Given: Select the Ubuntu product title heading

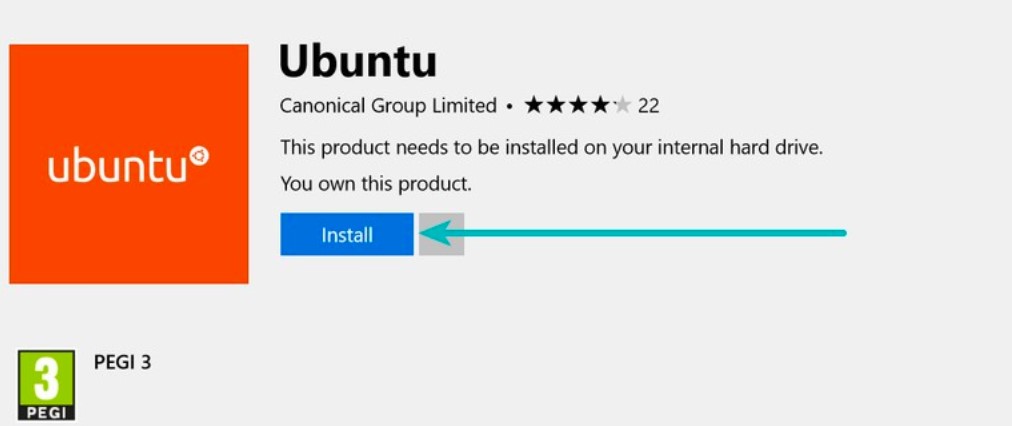Looking at the screenshot, I should click(x=357, y=62).
